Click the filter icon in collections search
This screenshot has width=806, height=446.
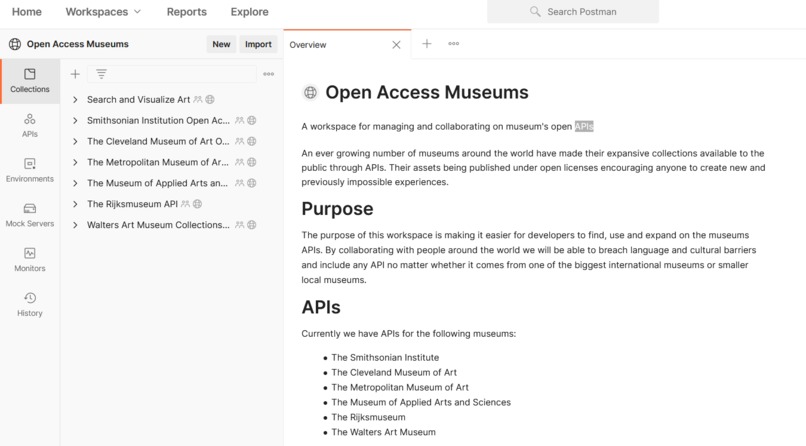pos(101,74)
